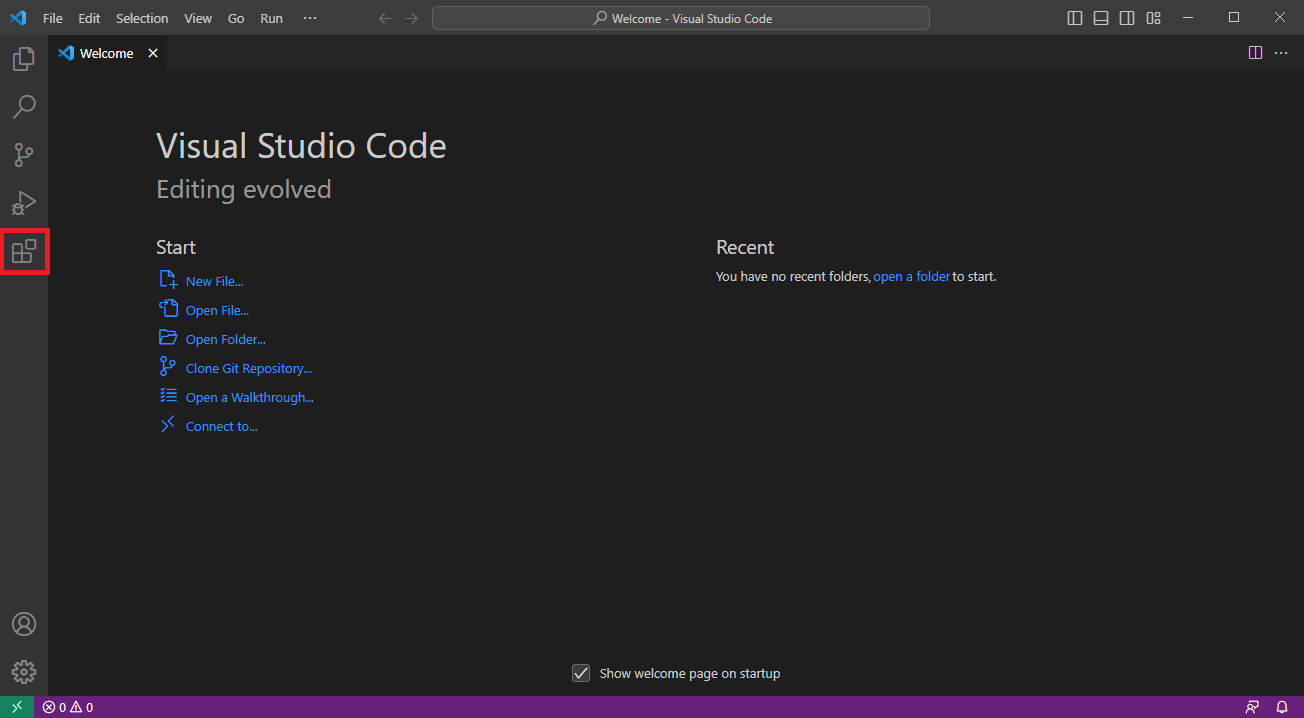Open the Selection menu
The width and height of the screenshot is (1304, 718).
pyautogui.click(x=142, y=18)
